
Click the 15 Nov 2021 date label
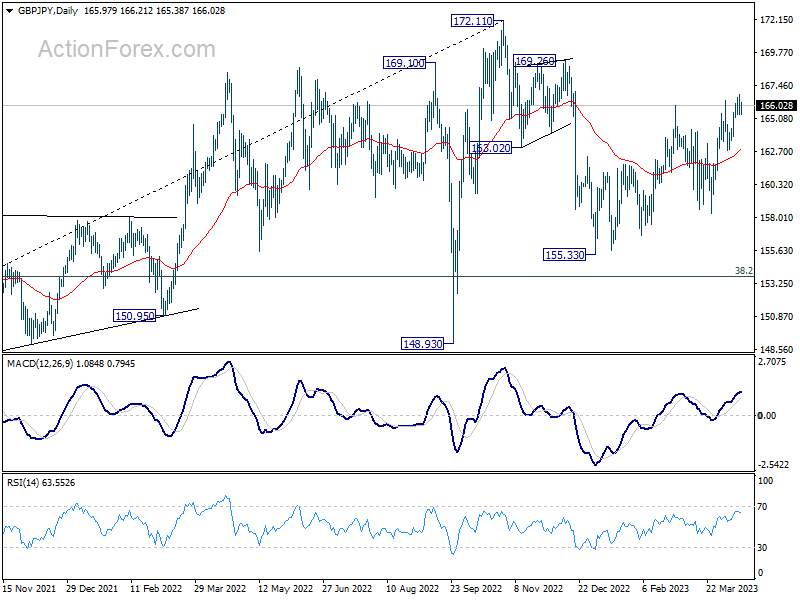(x=30, y=588)
